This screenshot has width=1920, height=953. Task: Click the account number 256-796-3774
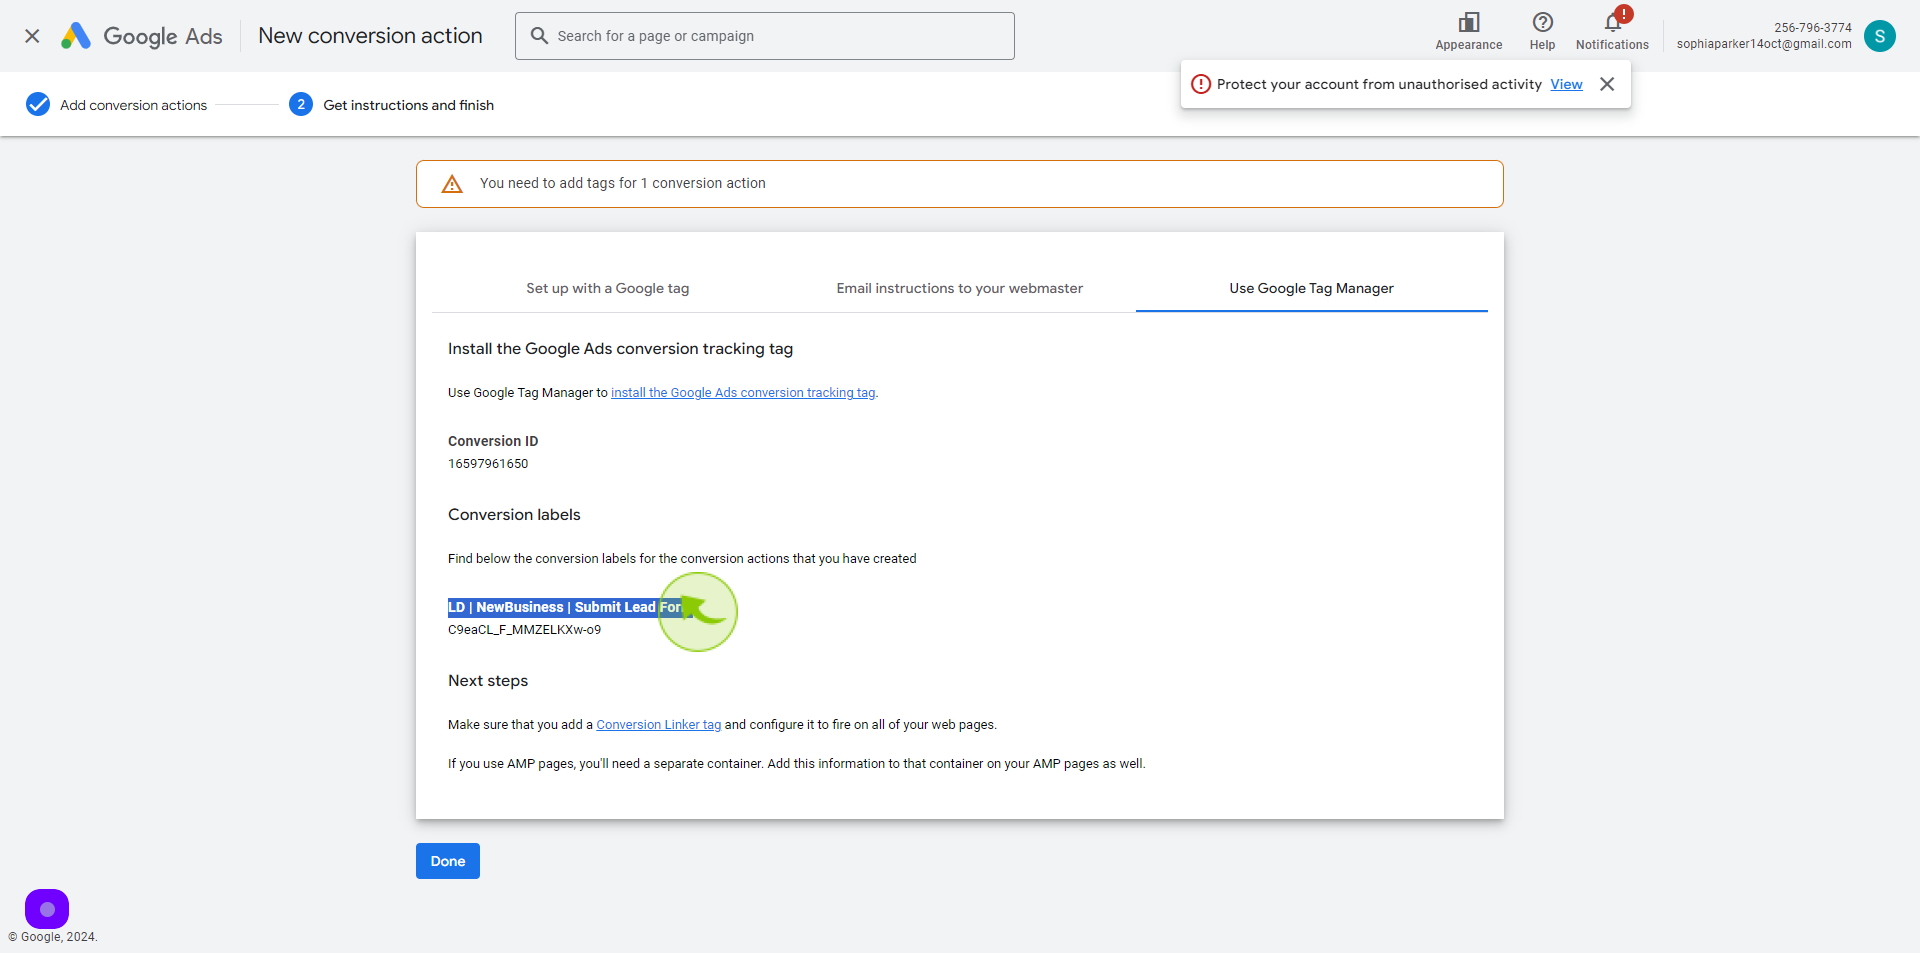(x=1813, y=28)
